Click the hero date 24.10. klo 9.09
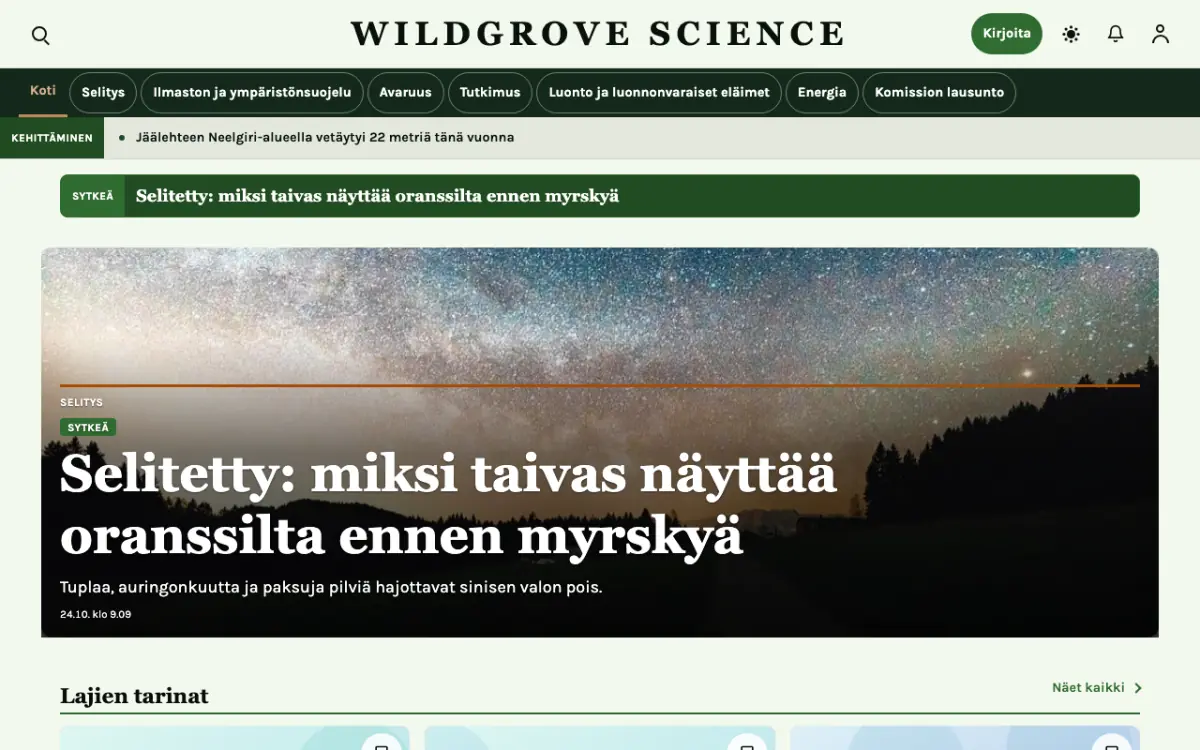1200x750 pixels. [95, 614]
